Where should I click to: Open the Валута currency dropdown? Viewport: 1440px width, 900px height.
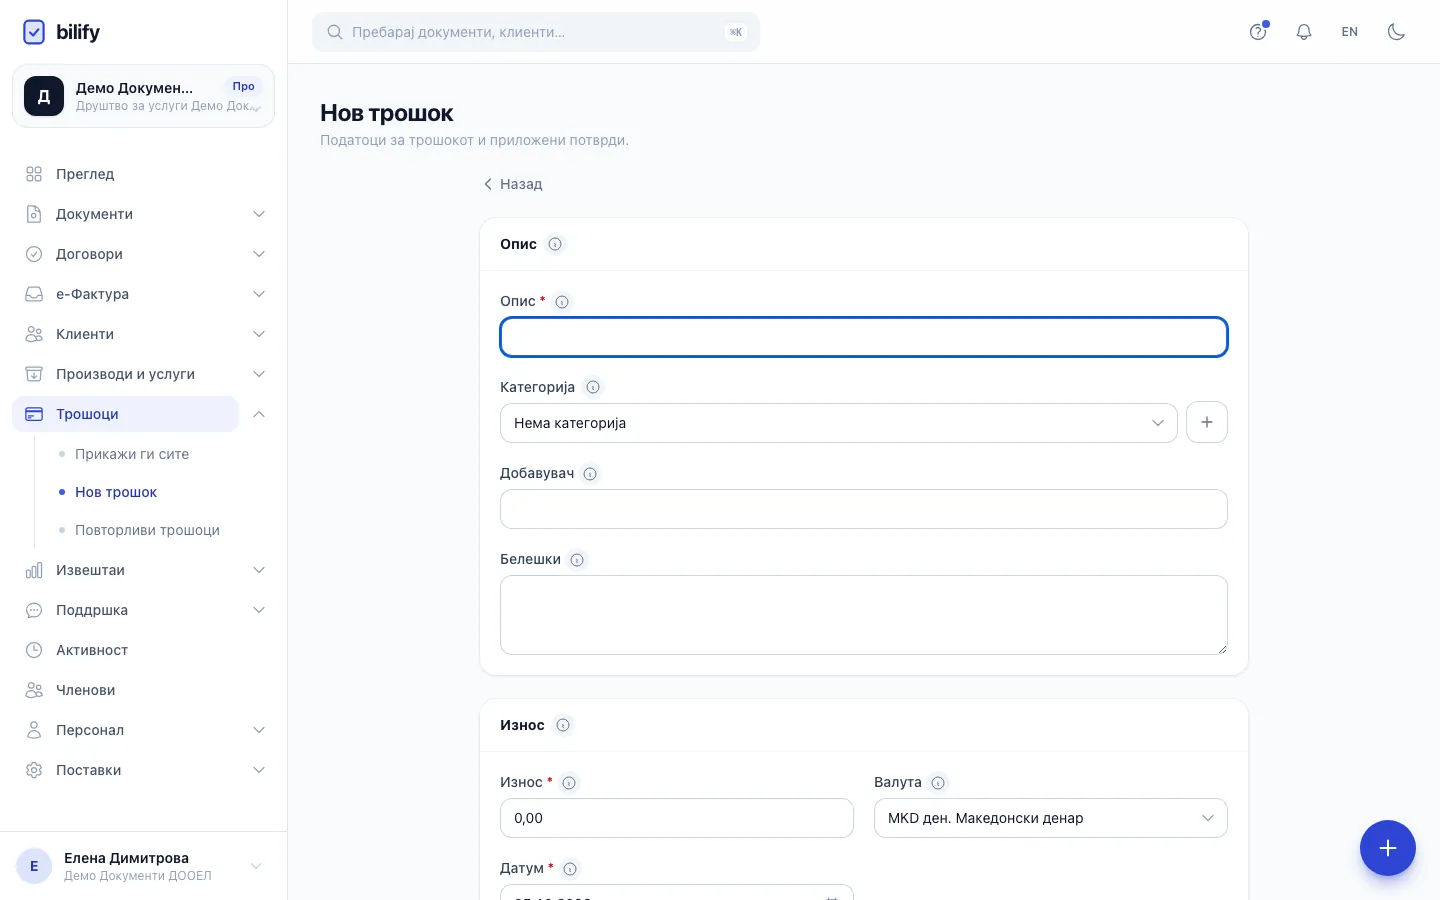pyautogui.click(x=1051, y=818)
